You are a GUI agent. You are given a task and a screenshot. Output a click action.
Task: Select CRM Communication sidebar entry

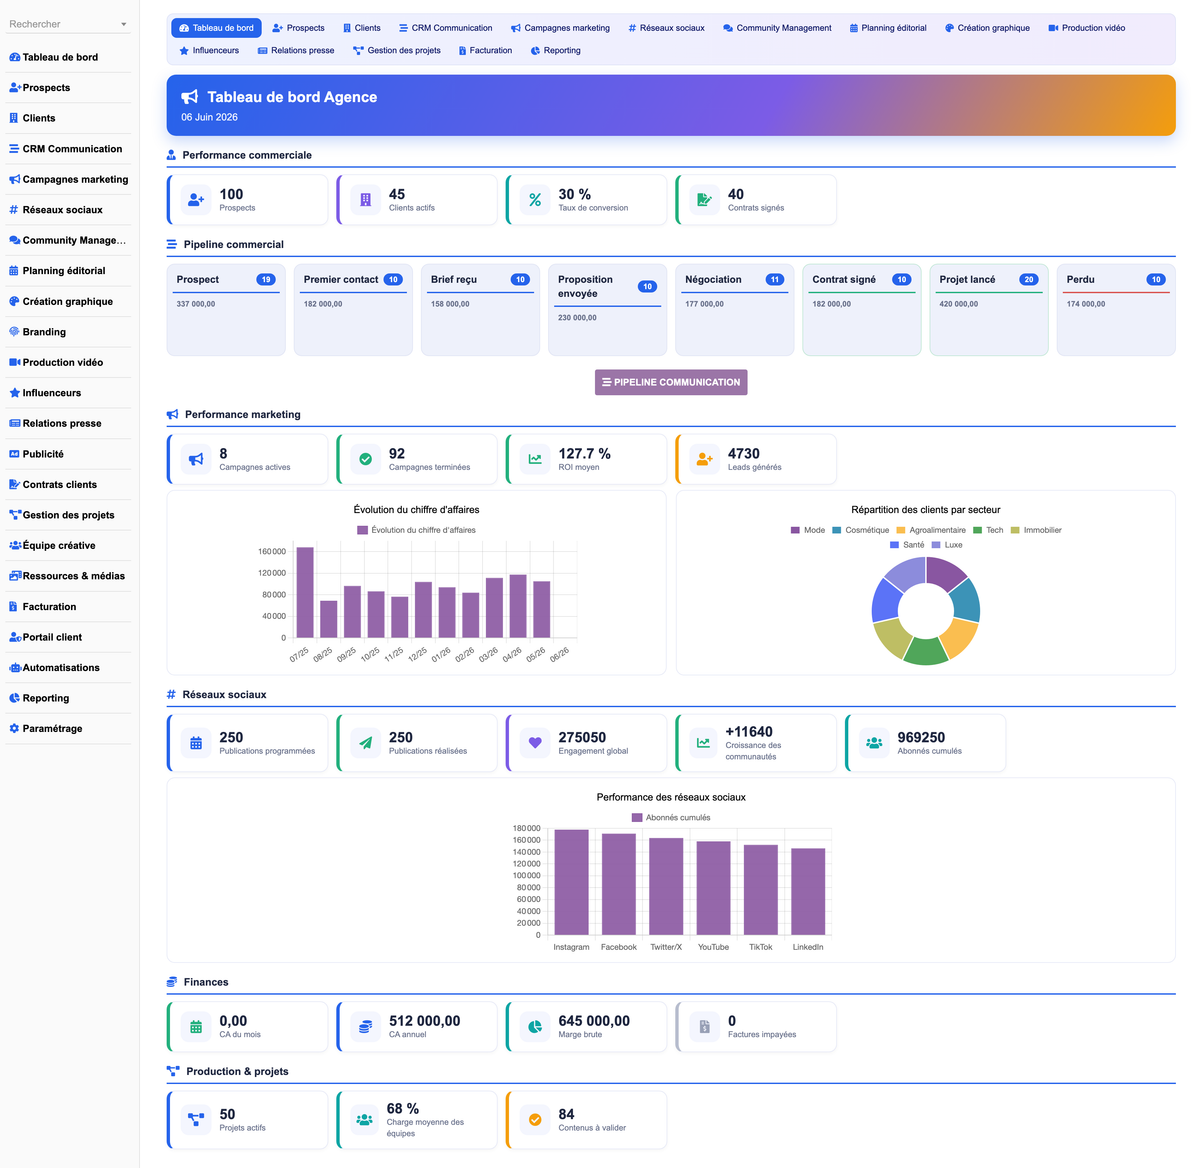coord(68,149)
